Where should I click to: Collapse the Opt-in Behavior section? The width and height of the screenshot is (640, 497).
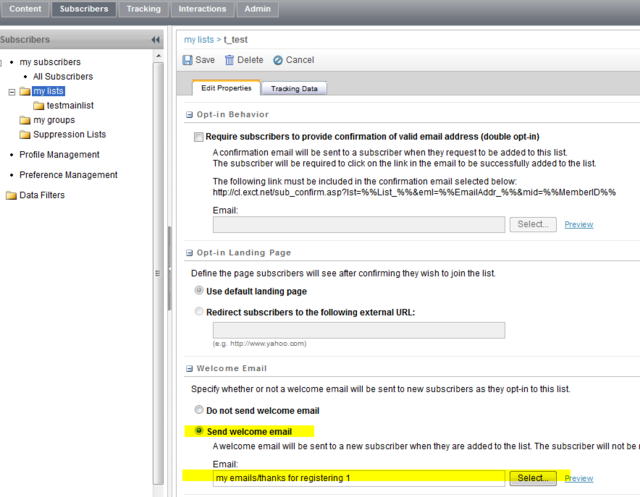click(x=189, y=115)
